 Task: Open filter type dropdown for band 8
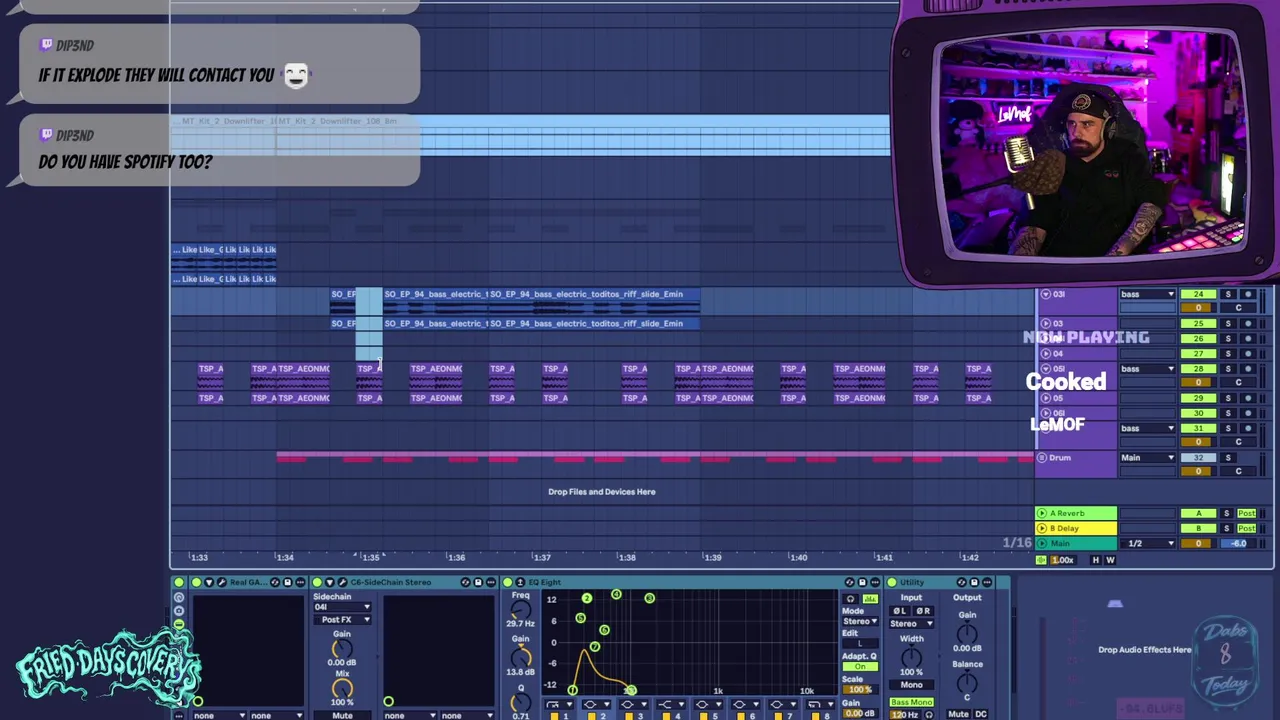[821, 704]
